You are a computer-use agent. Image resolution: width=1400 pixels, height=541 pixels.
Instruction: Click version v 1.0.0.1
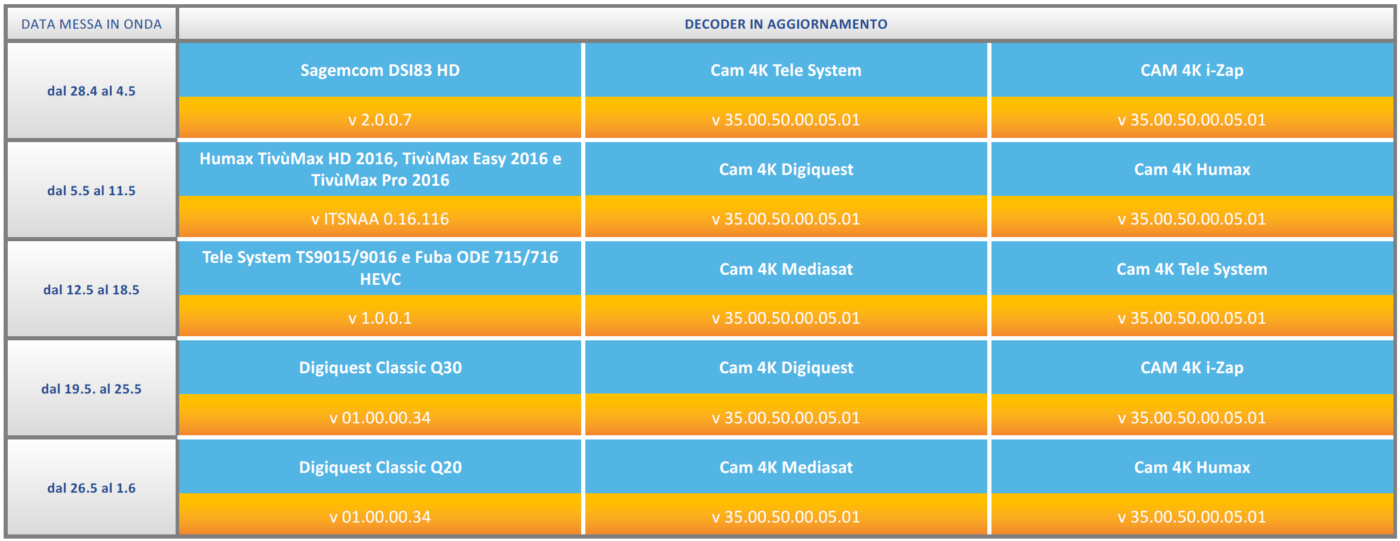(x=380, y=316)
